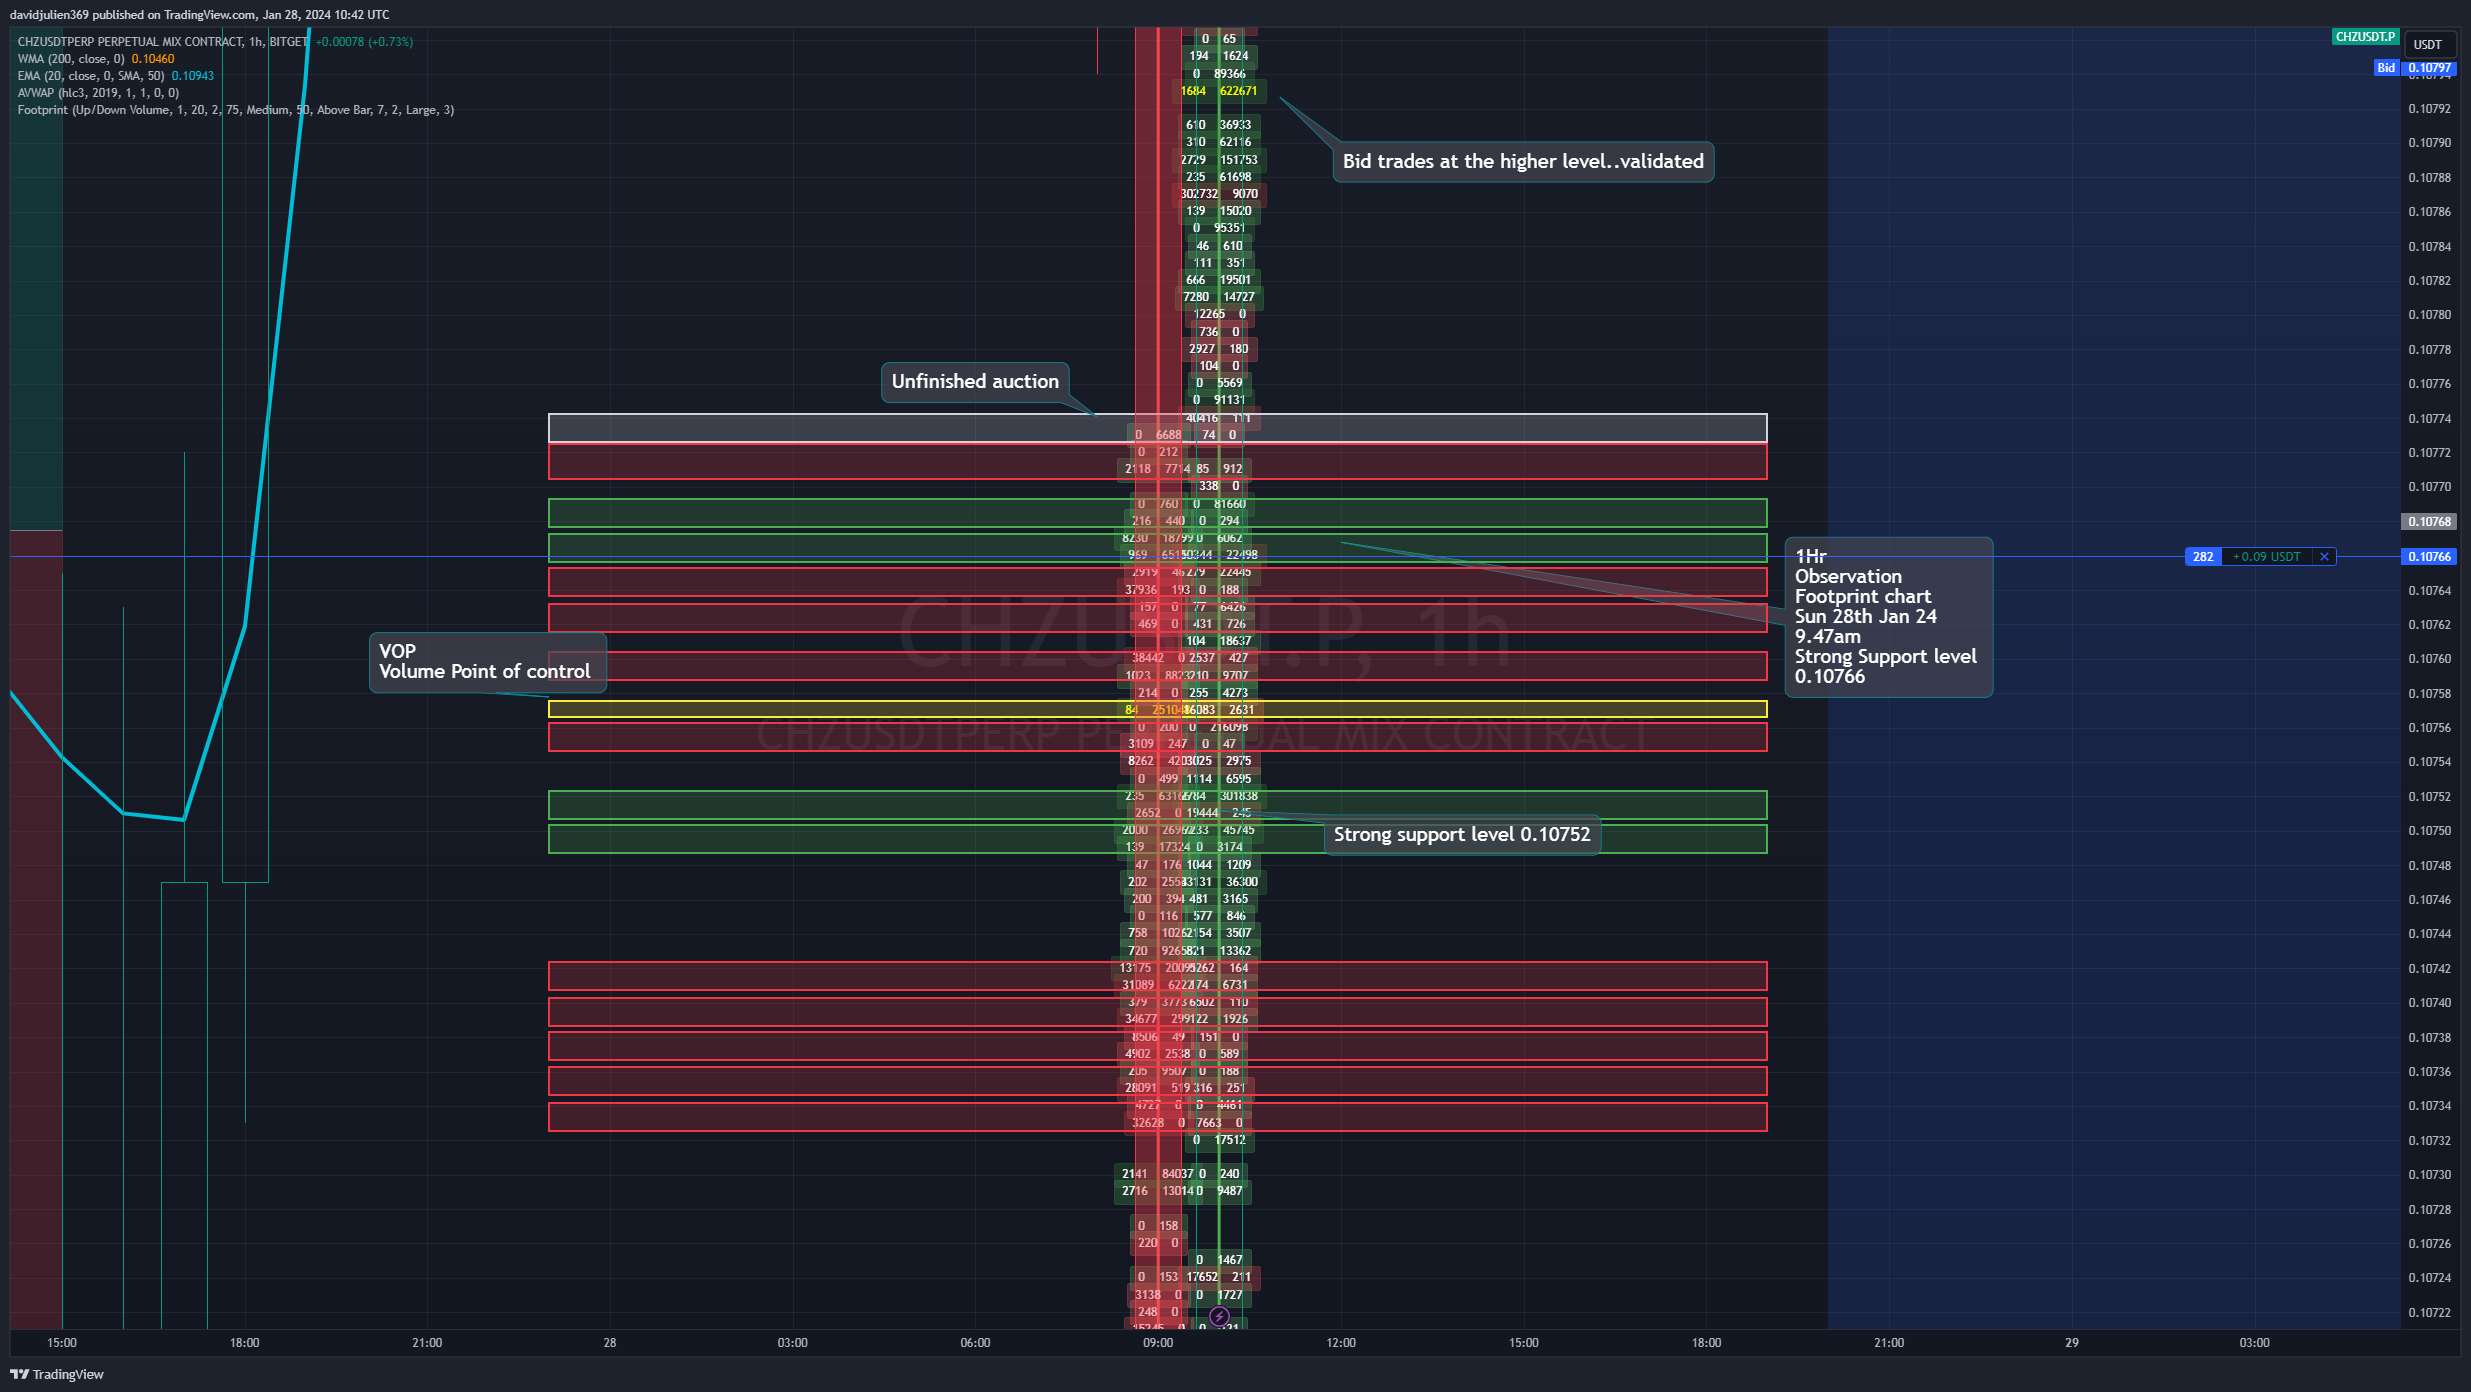Select the WMA (200, close, 0) indicator legend
The height and width of the screenshot is (1392, 2471).
tap(71, 59)
